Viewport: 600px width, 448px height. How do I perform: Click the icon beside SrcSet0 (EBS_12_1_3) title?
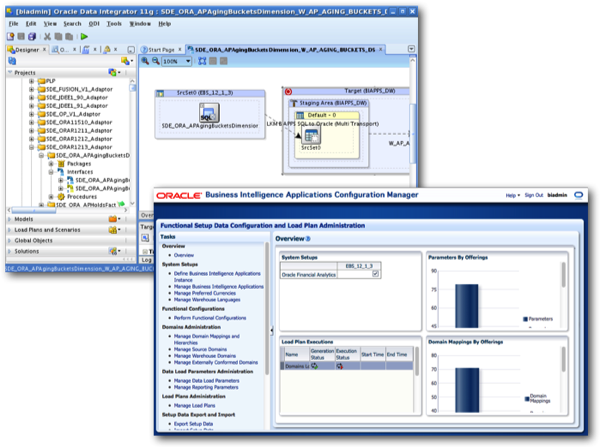(x=160, y=93)
